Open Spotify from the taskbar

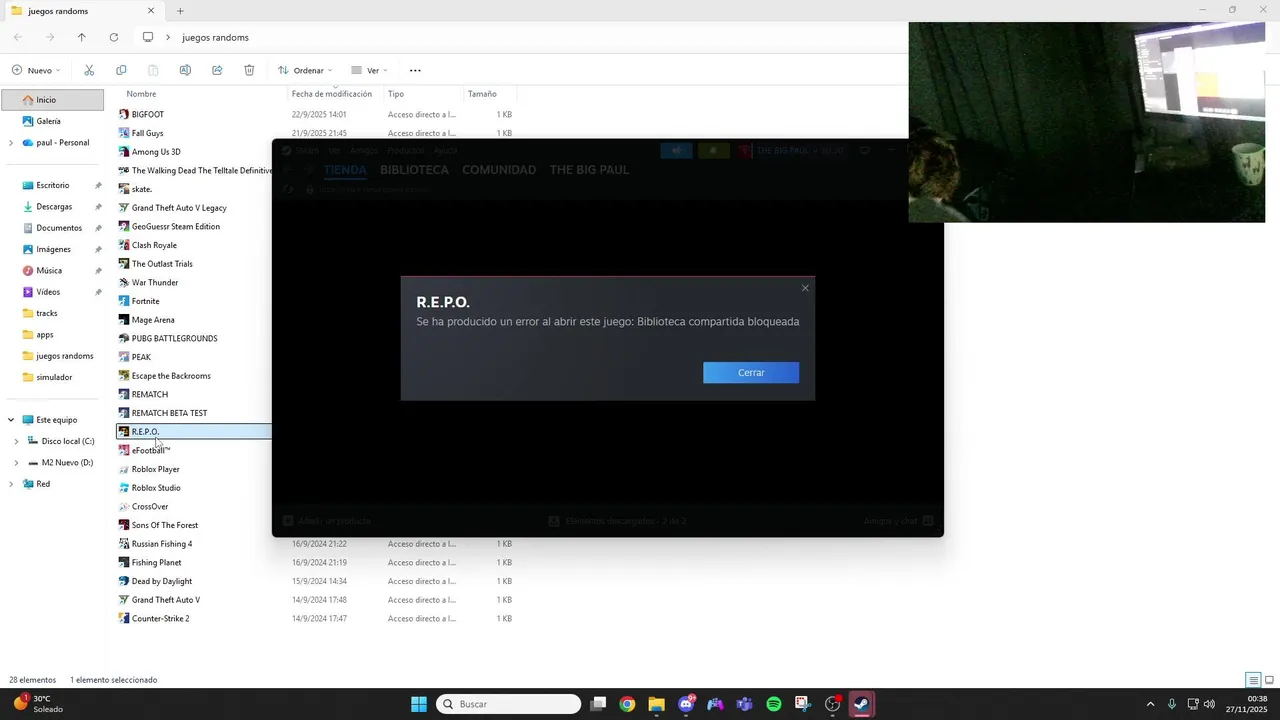click(774, 704)
